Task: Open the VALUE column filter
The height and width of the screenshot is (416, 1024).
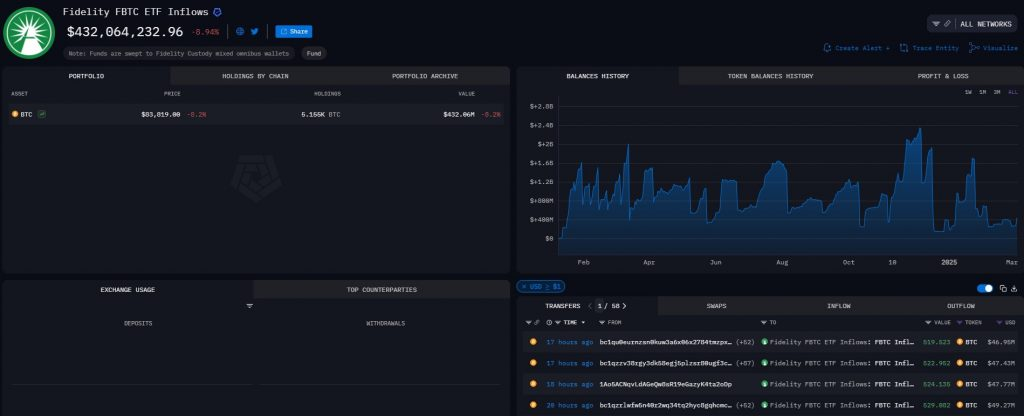Action: [928, 323]
